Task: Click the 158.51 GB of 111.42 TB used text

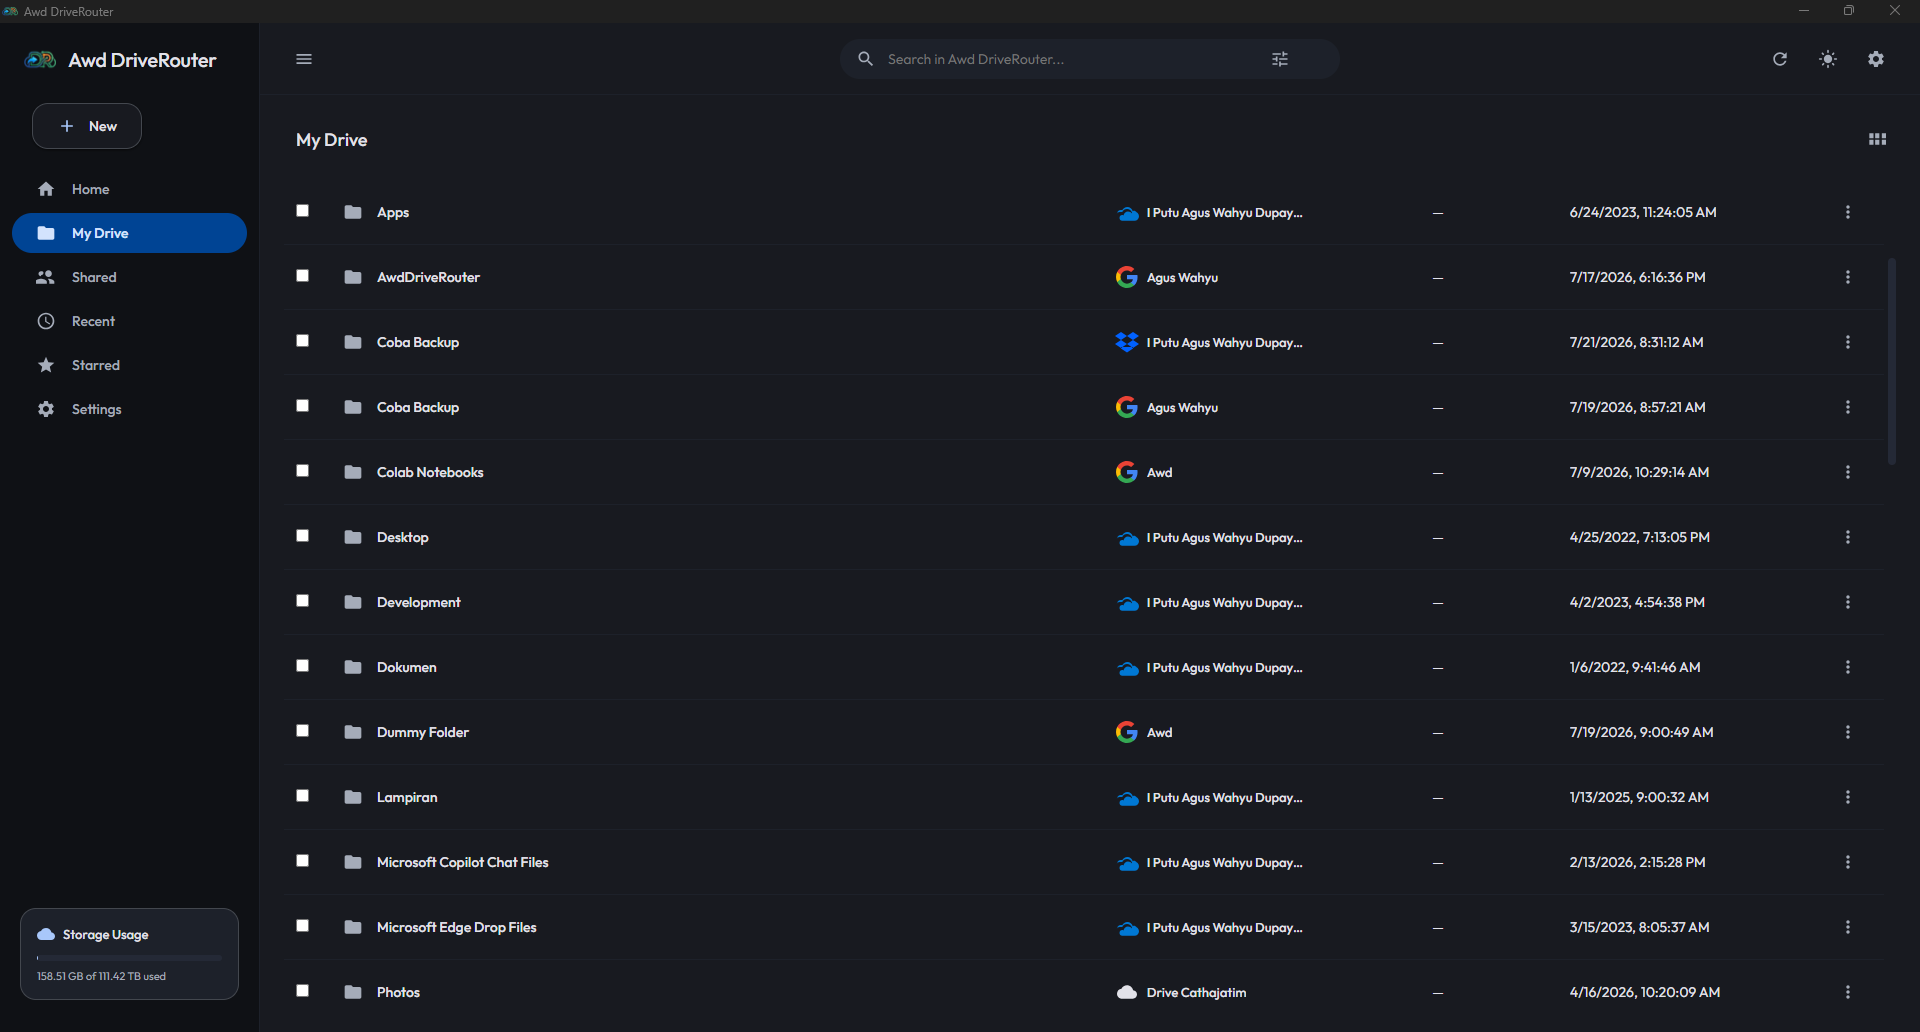Action: click(x=102, y=976)
